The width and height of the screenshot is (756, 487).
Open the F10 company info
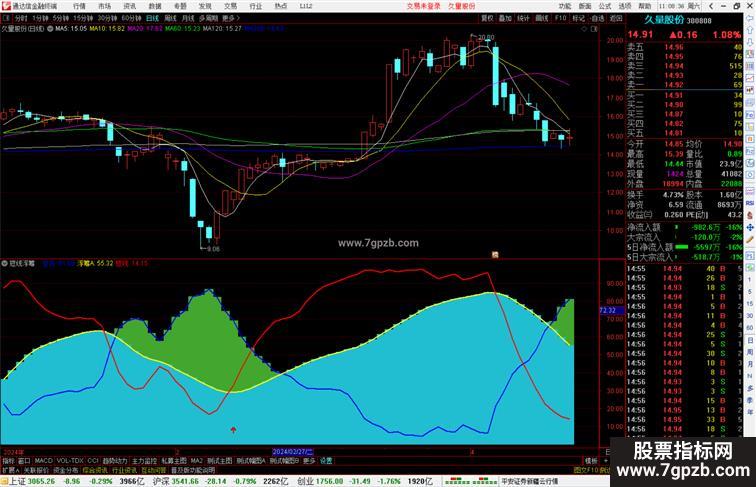pos(560,18)
